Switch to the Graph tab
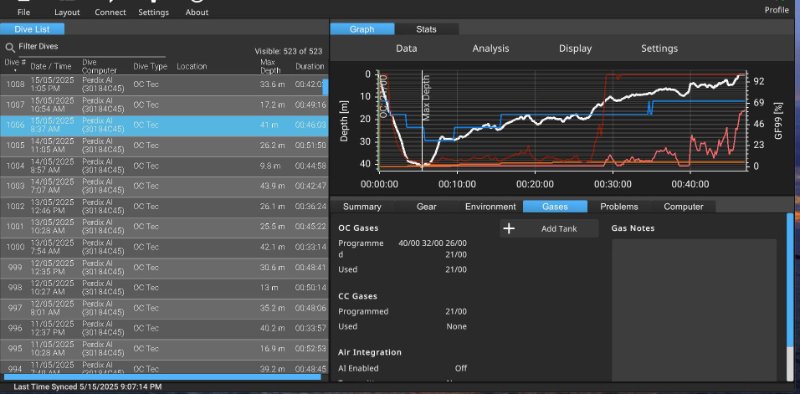This screenshot has height=394, width=800. click(362, 29)
